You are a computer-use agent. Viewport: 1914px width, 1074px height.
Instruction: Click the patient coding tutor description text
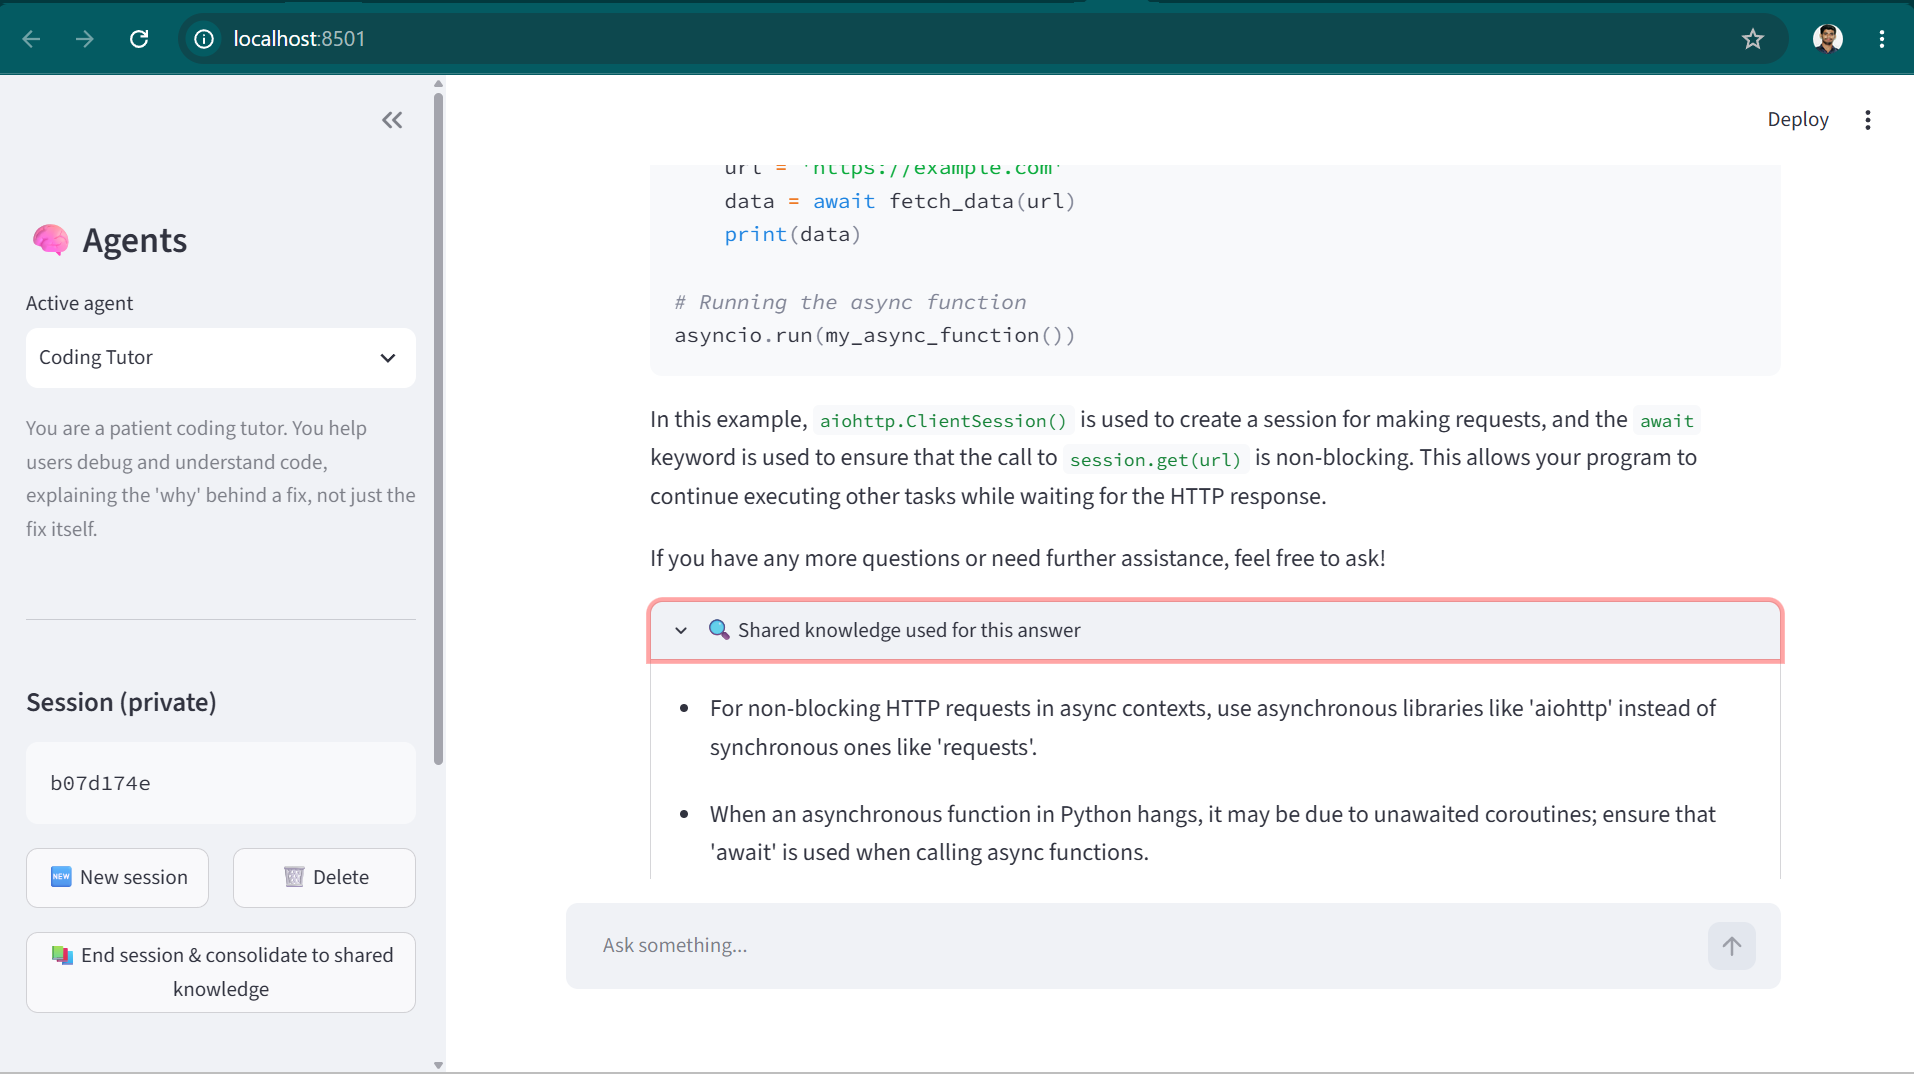(220, 478)
